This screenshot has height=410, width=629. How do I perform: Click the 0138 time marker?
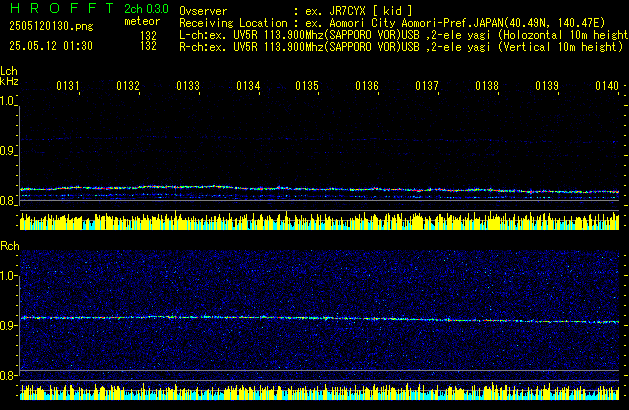tap(487, 86)
